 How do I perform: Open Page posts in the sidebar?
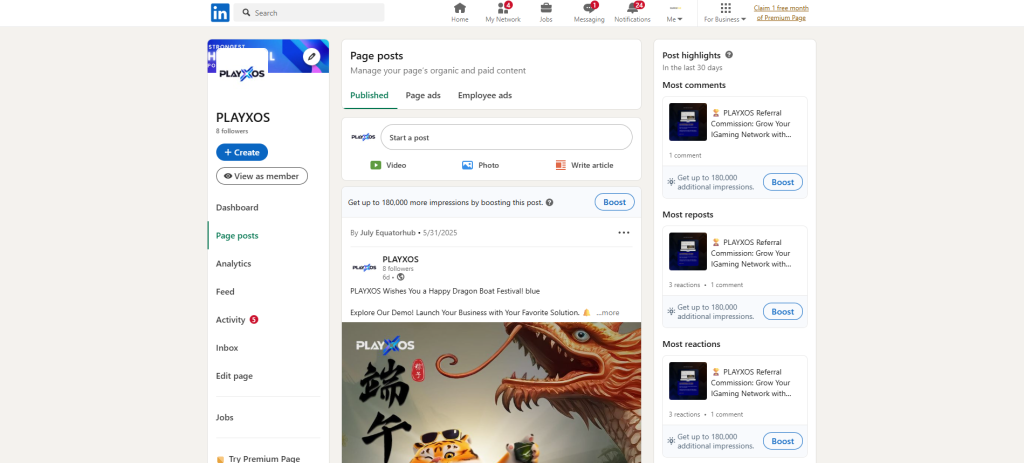click(237, 236)
